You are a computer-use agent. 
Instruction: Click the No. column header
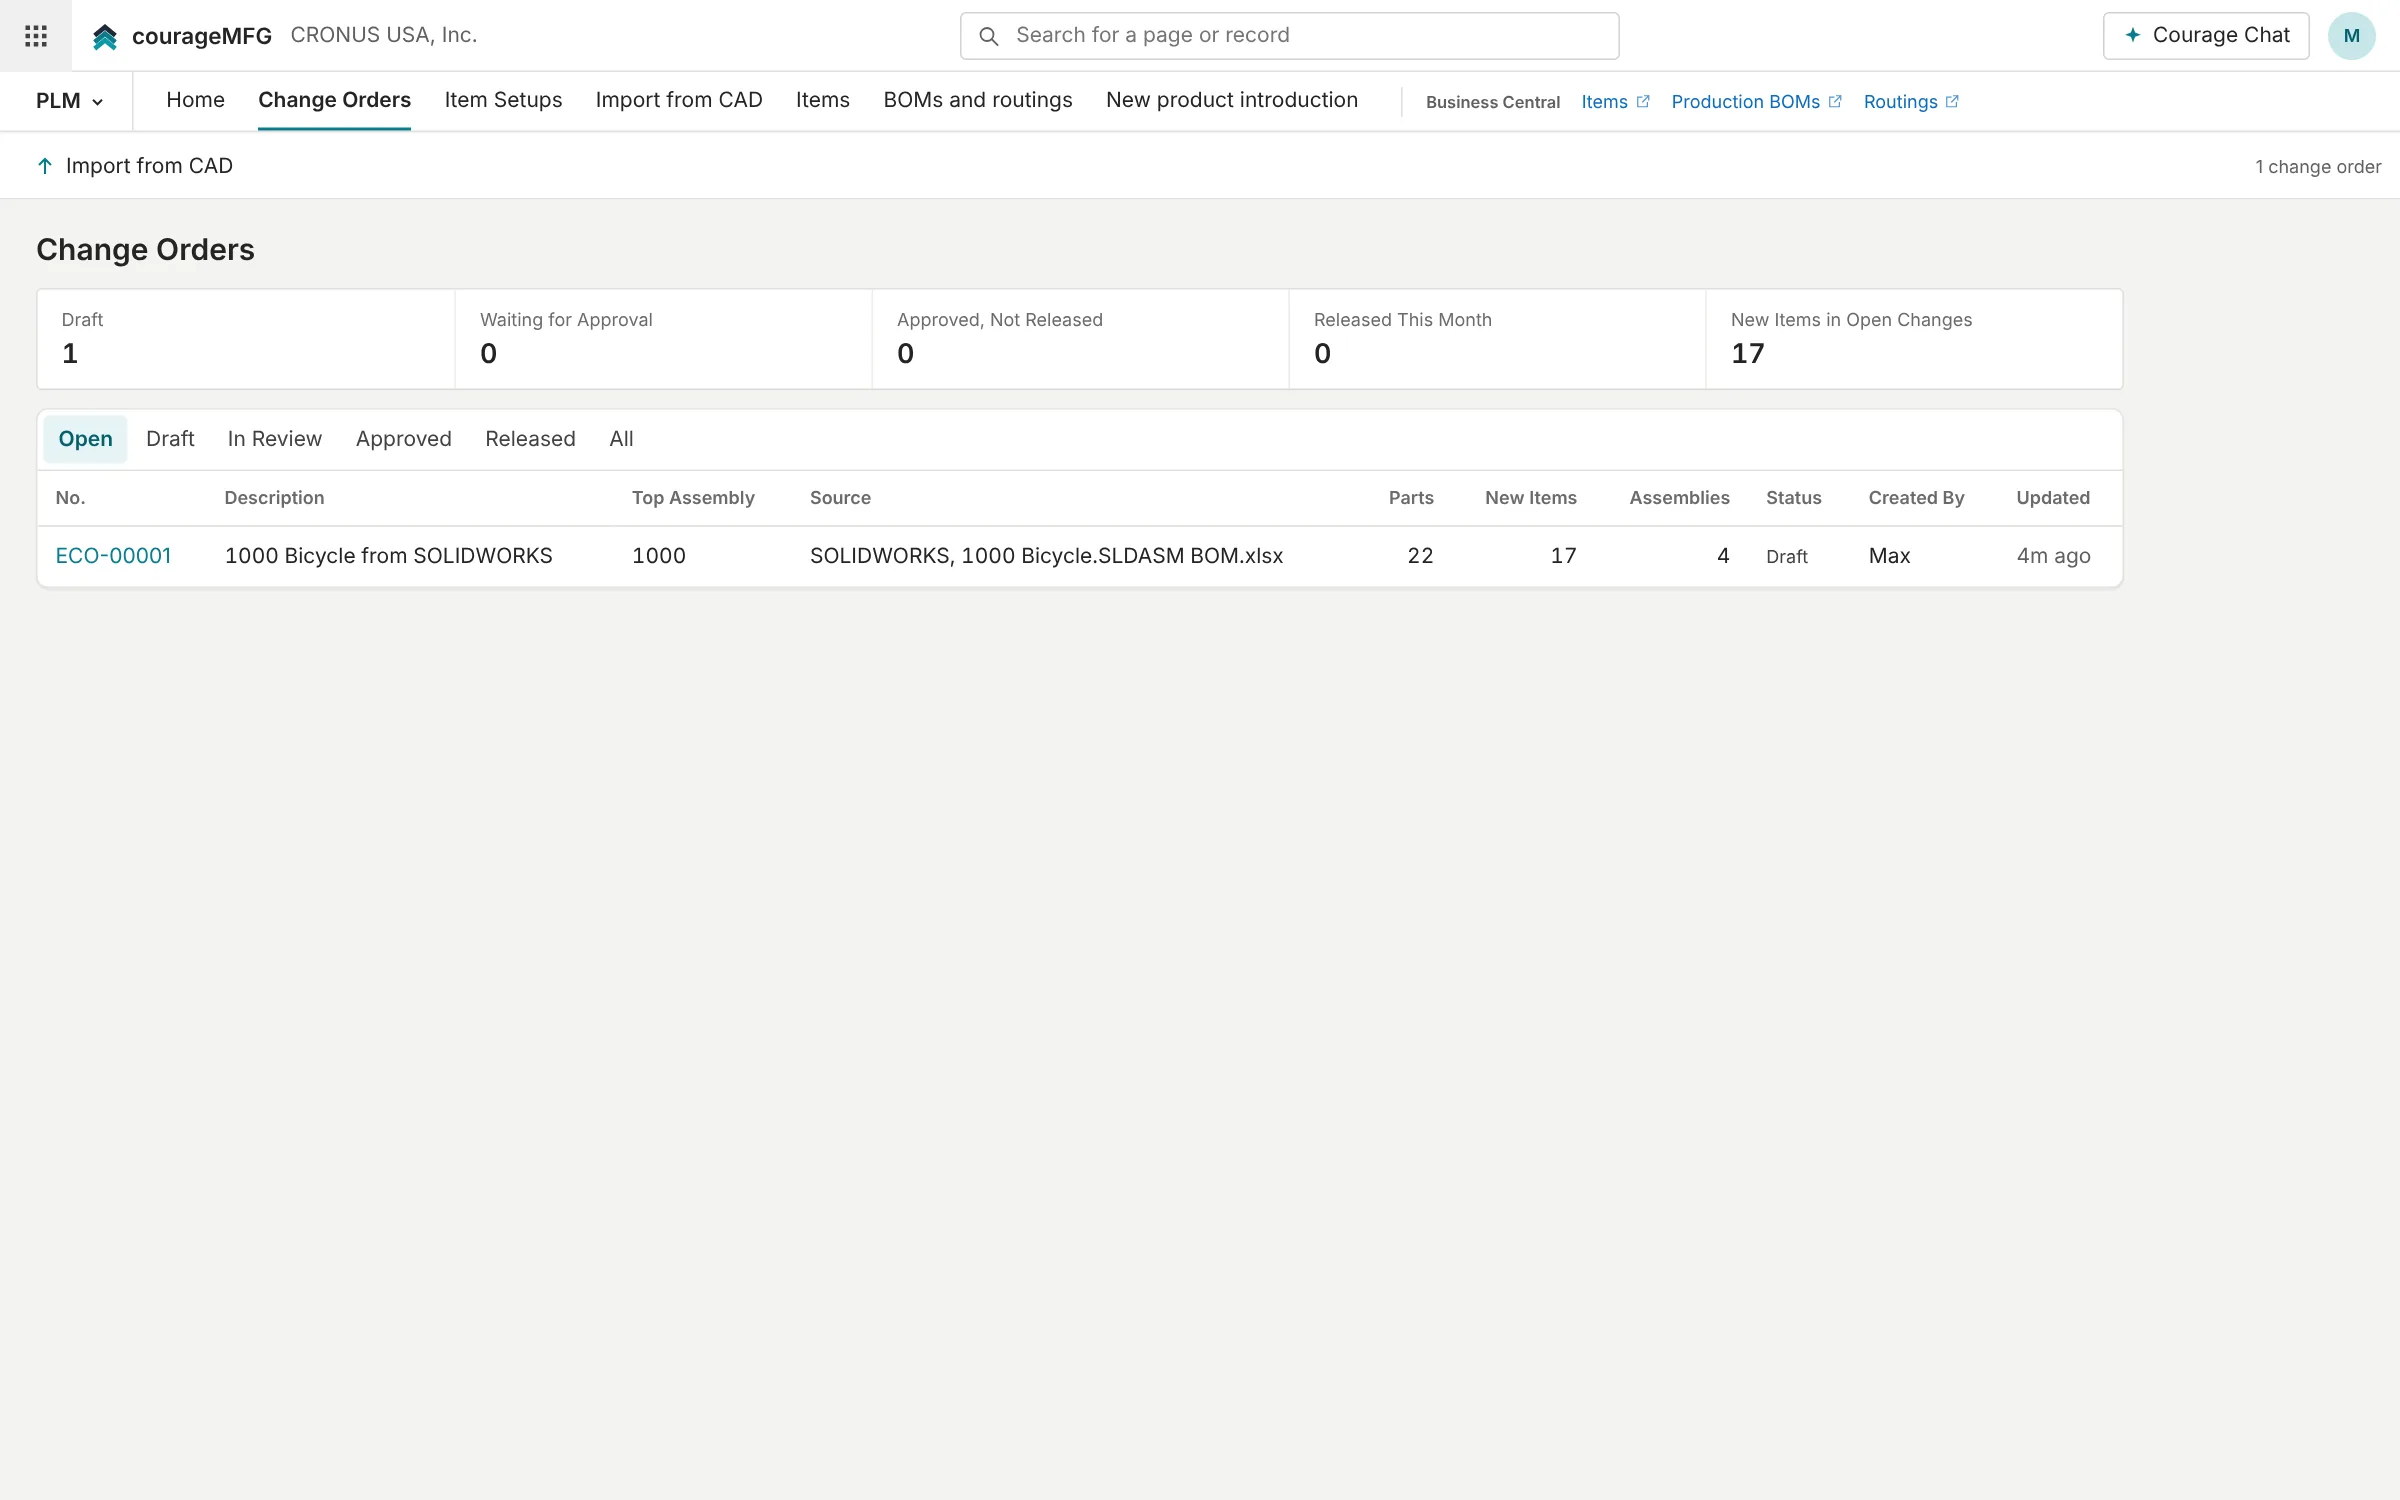pyautogui.click(x=70, y=498)
